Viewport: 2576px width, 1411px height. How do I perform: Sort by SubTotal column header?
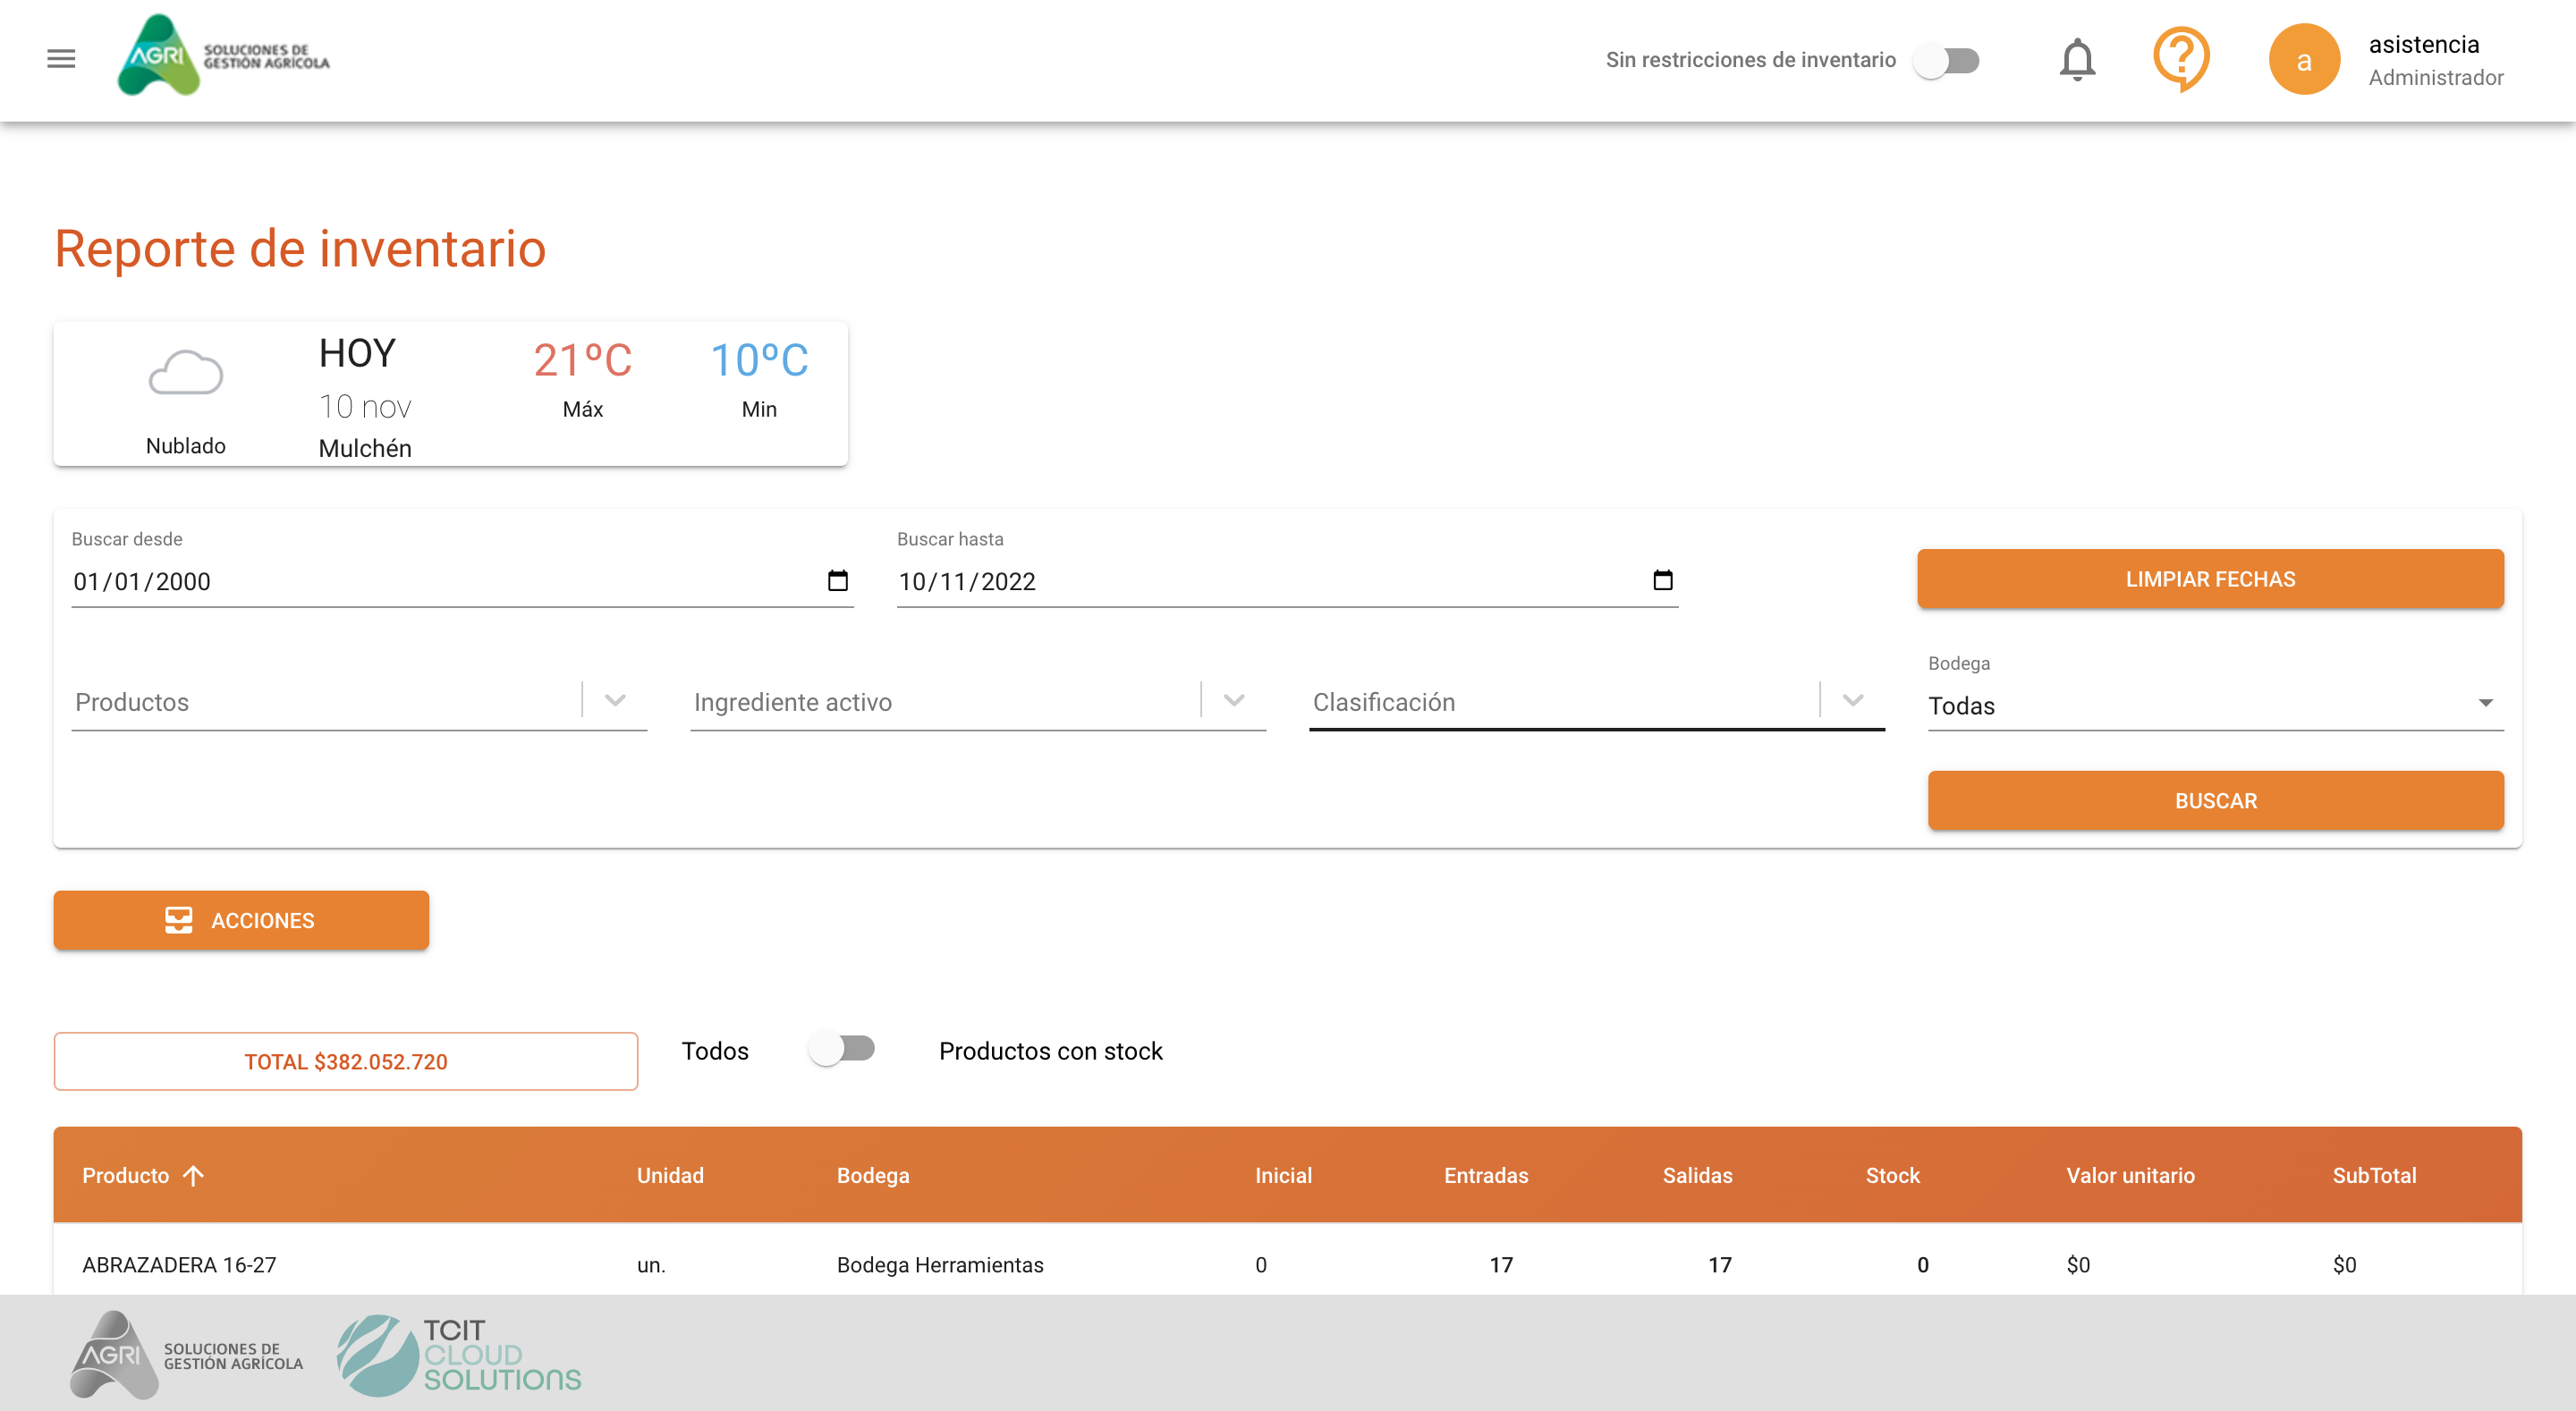(x=2374, y=1175)
